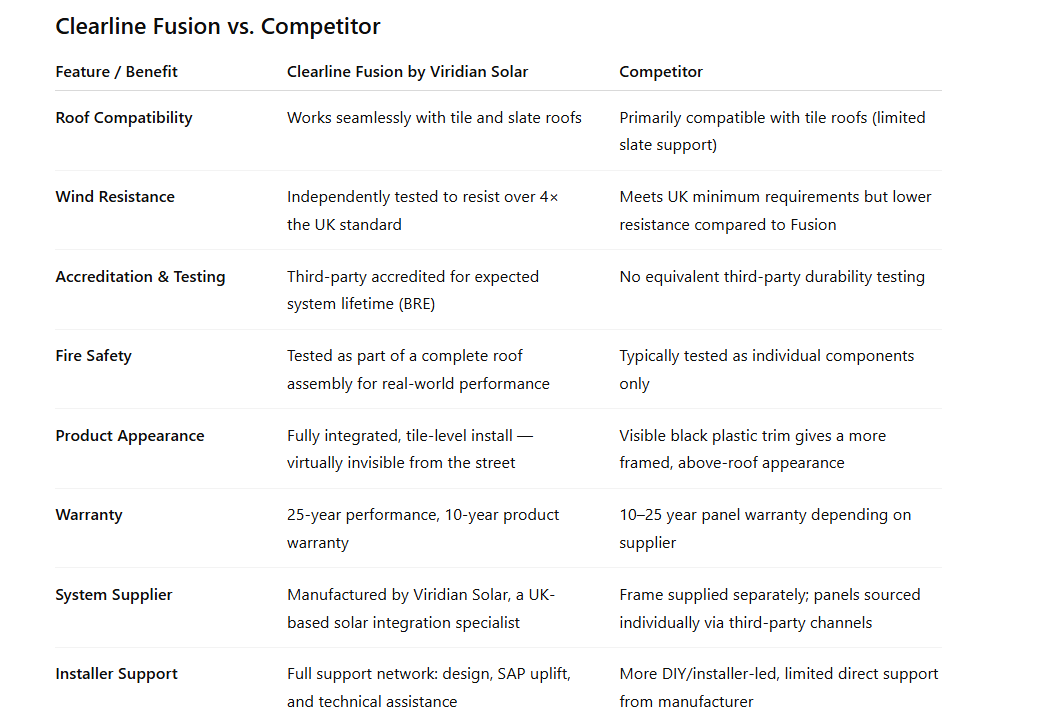Select the 'System Supplier' row label
This screenshot has width=1051, height=722.
(113, 595)
